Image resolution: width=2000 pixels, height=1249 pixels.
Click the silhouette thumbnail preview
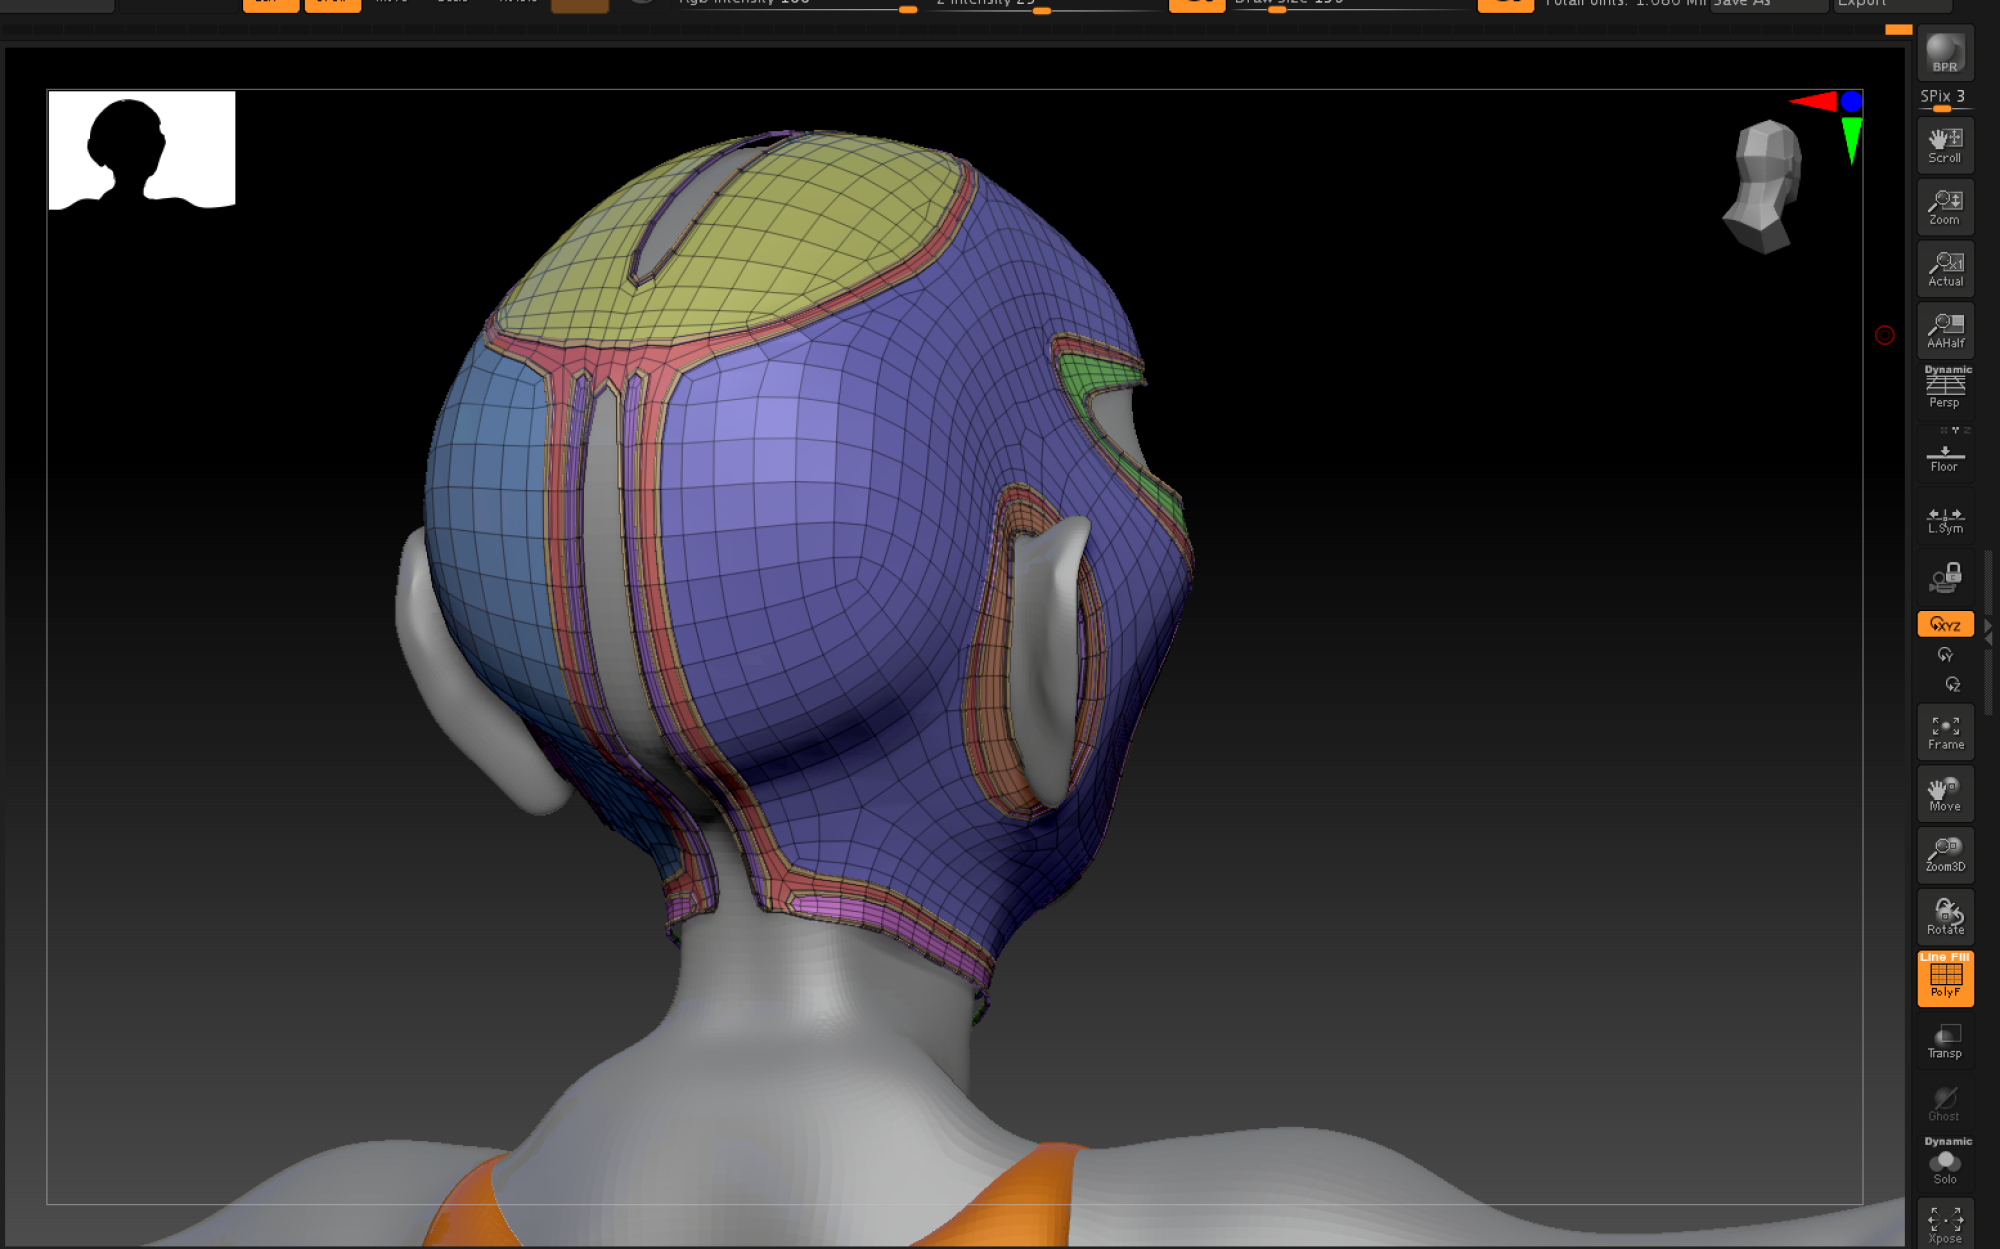[x=142, y=150]
